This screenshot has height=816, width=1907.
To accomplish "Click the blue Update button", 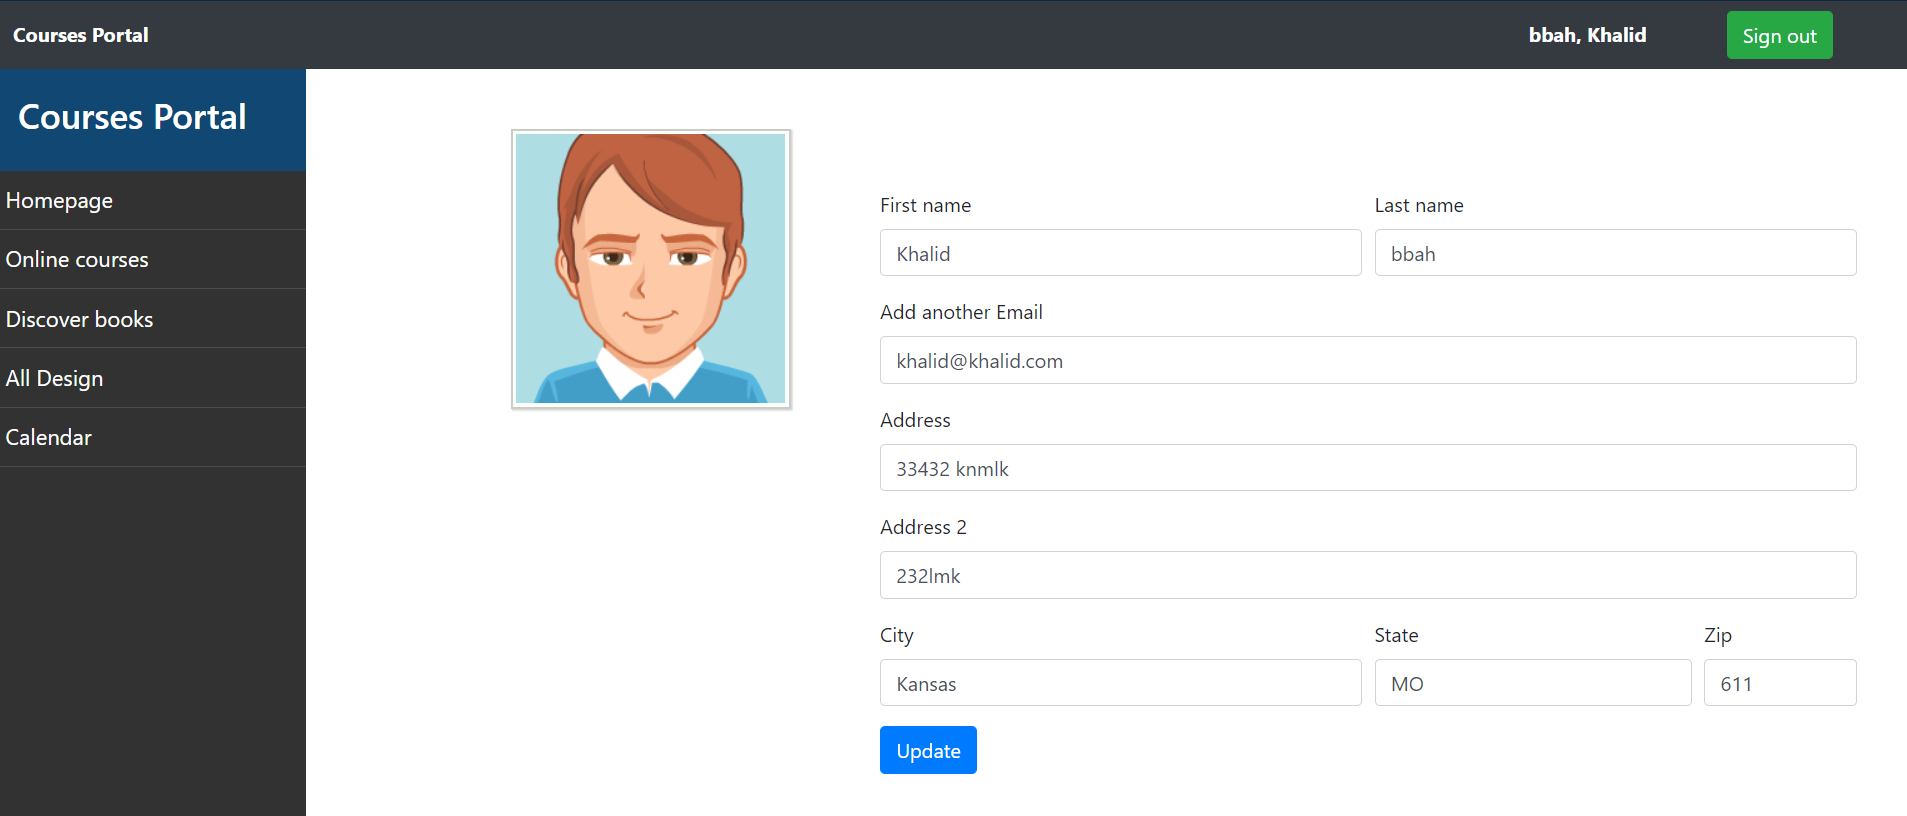I will click(928, 750).
